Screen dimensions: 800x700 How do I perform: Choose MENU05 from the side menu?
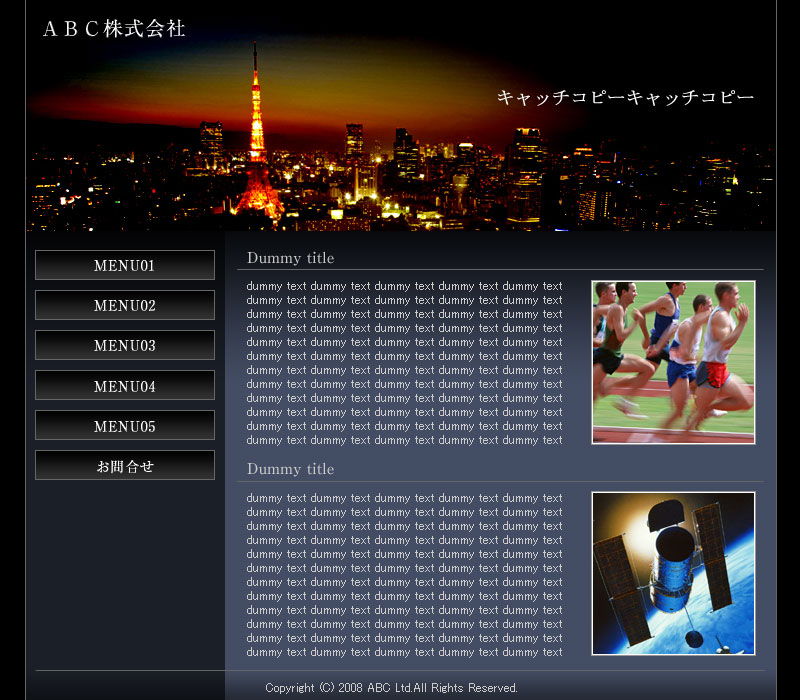point(124,425)
